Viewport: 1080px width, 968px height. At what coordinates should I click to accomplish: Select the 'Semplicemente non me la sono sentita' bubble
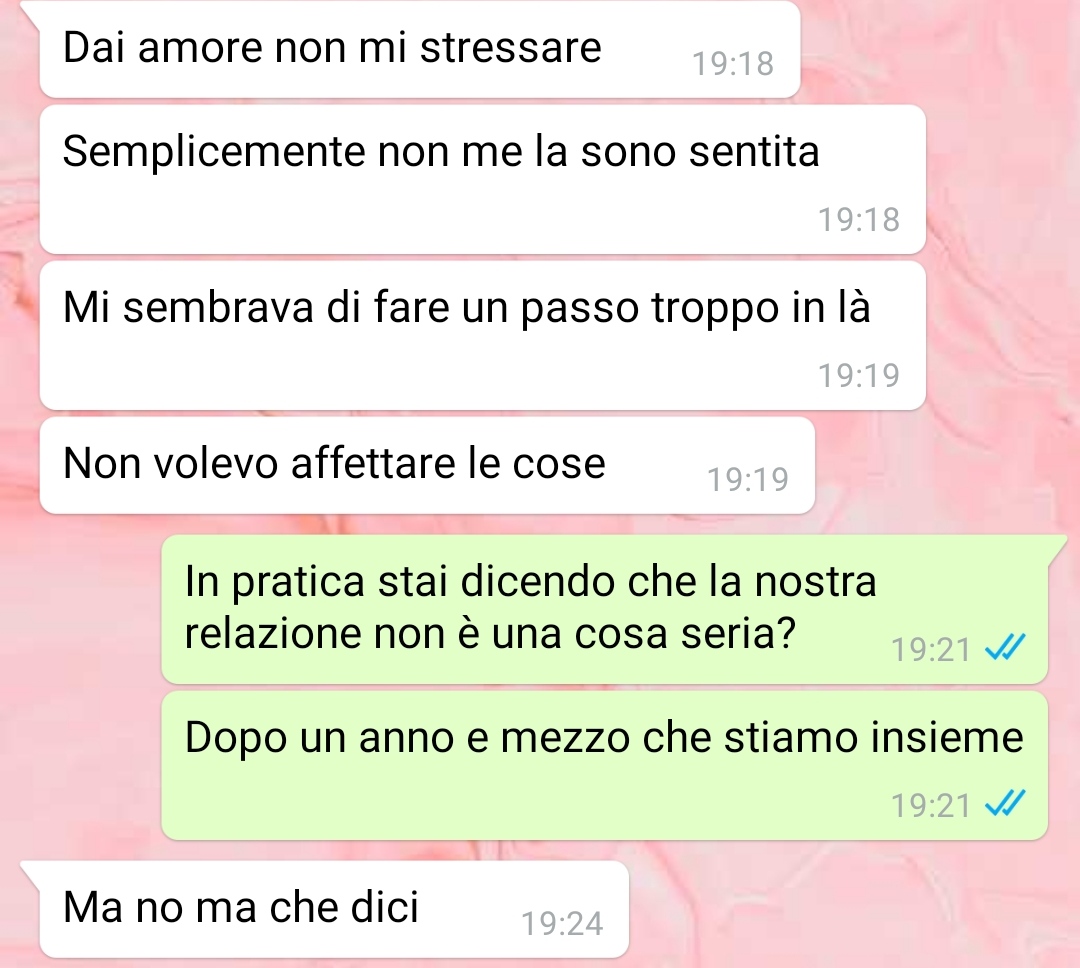482,179
